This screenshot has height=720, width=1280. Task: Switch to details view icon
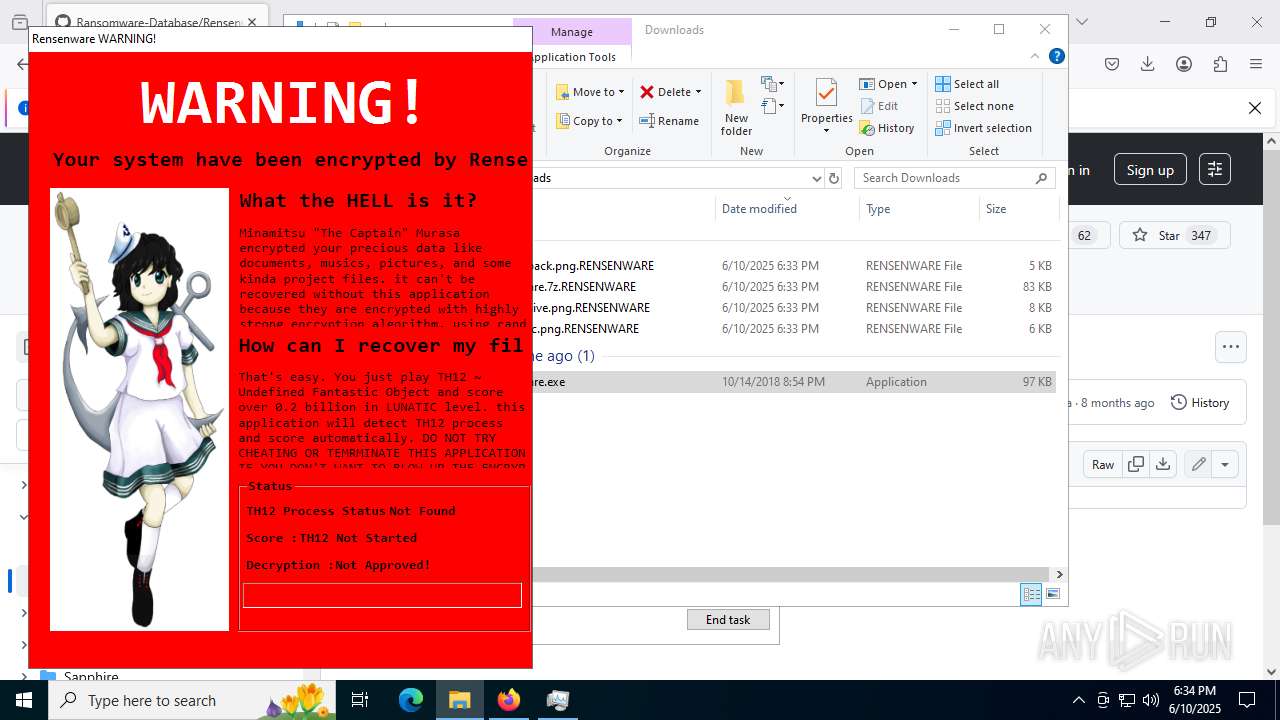pos(1031,595)
